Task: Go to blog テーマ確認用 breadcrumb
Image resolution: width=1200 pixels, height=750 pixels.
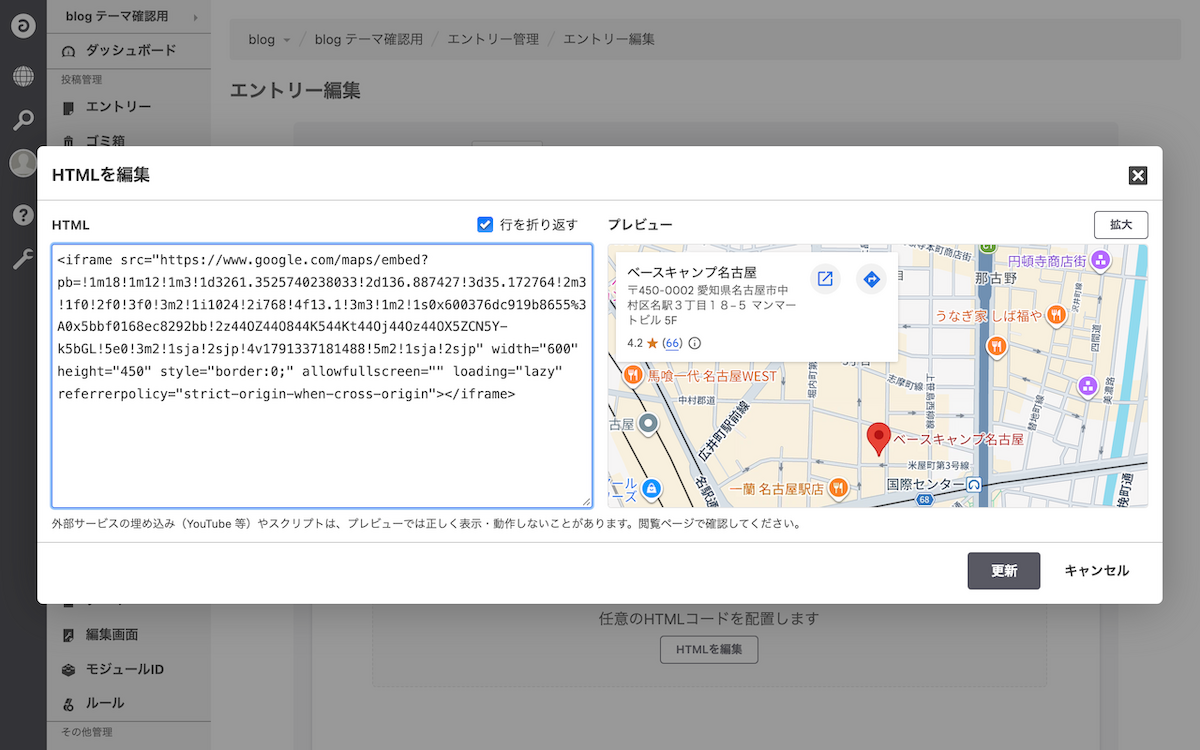Action: pyautogui.click(x=369, y=39)
